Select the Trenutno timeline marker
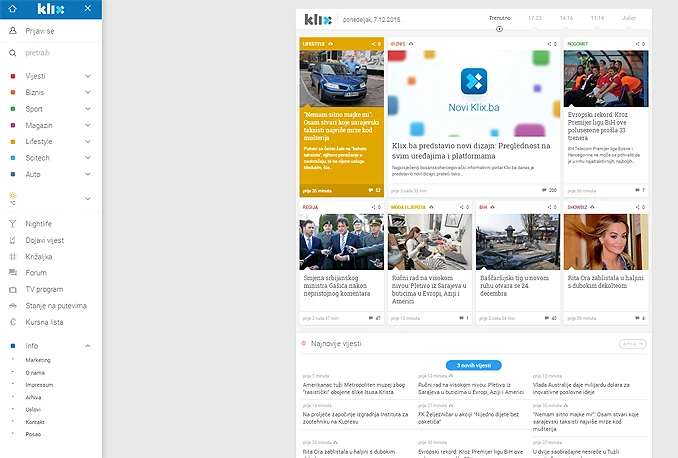This screenshot has width=678, height=458. tap(499, 29)
